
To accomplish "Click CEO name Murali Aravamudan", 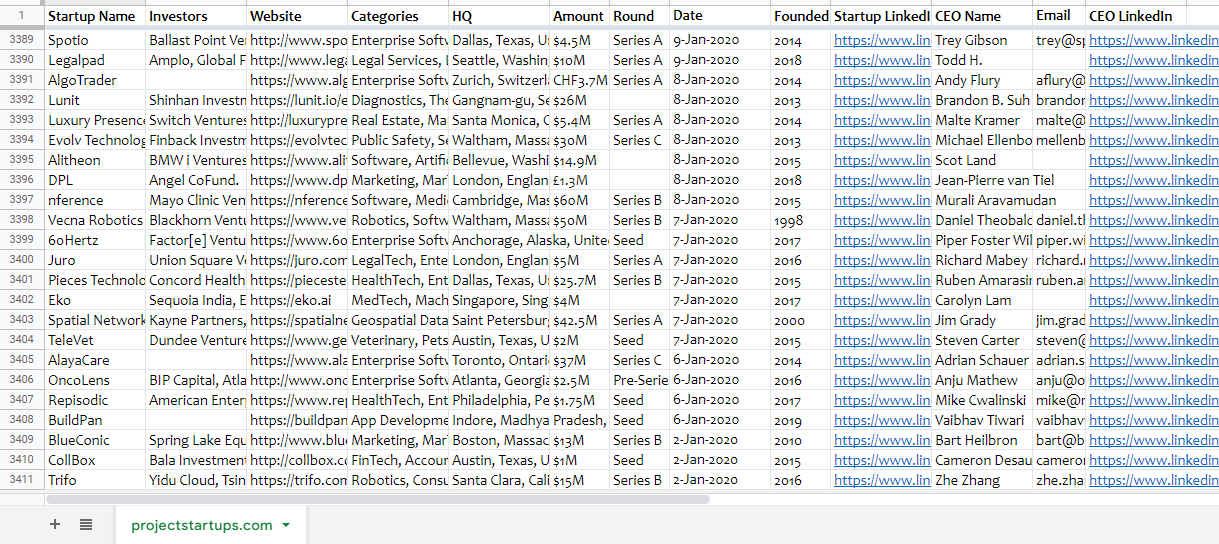I will (982, 200).
